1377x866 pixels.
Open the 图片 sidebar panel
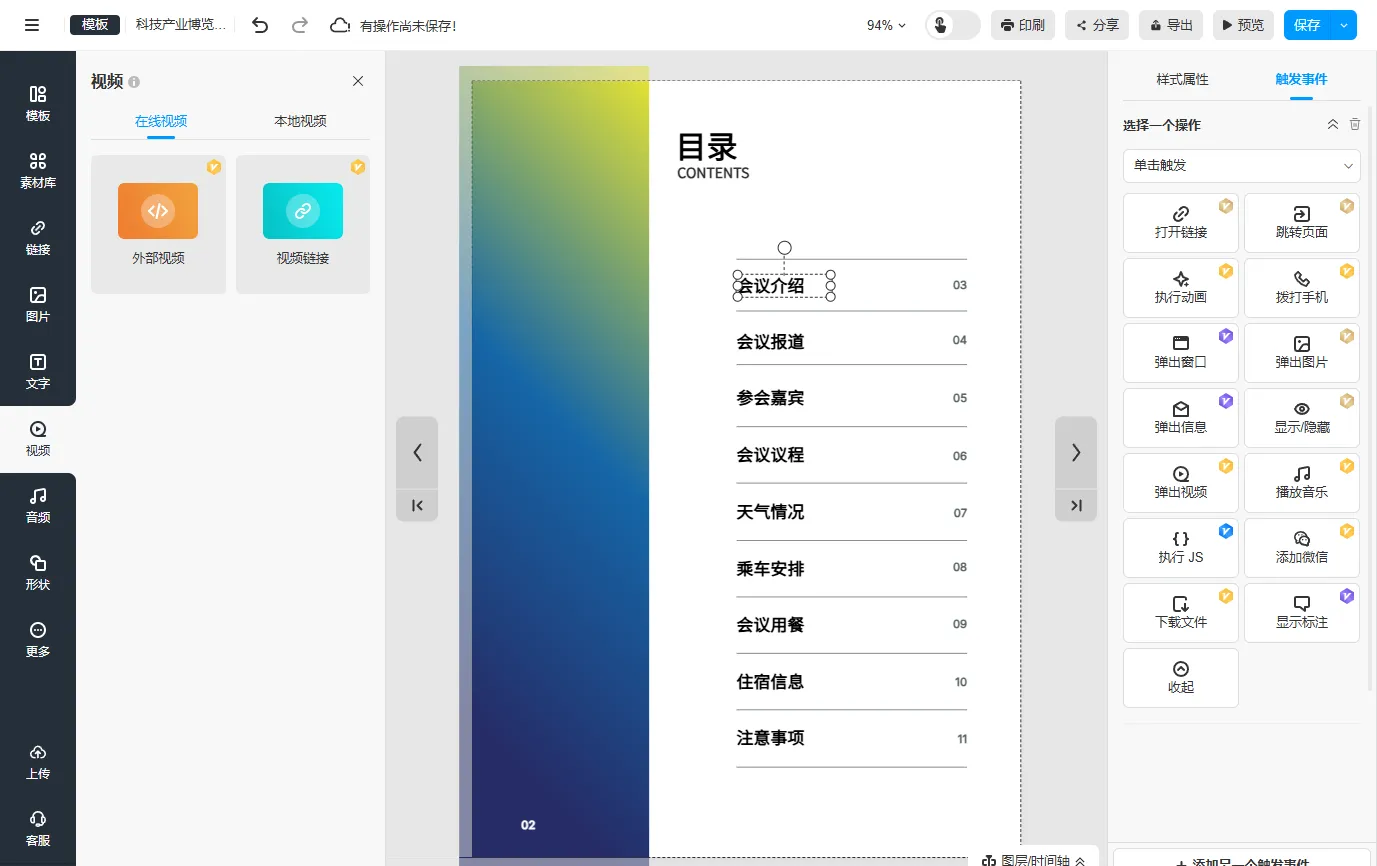point(38,305)
